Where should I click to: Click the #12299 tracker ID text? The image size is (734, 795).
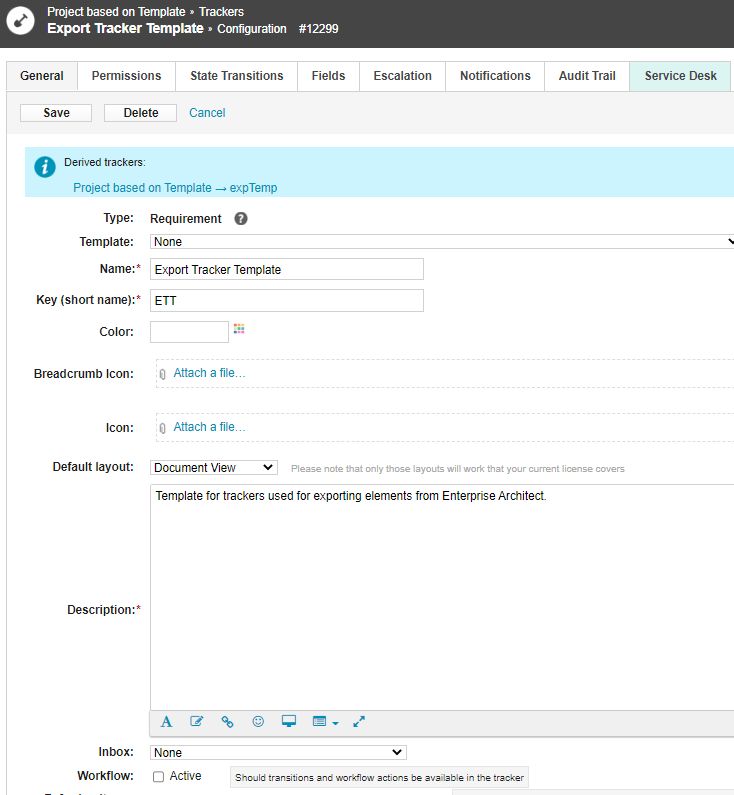point(318,29)
